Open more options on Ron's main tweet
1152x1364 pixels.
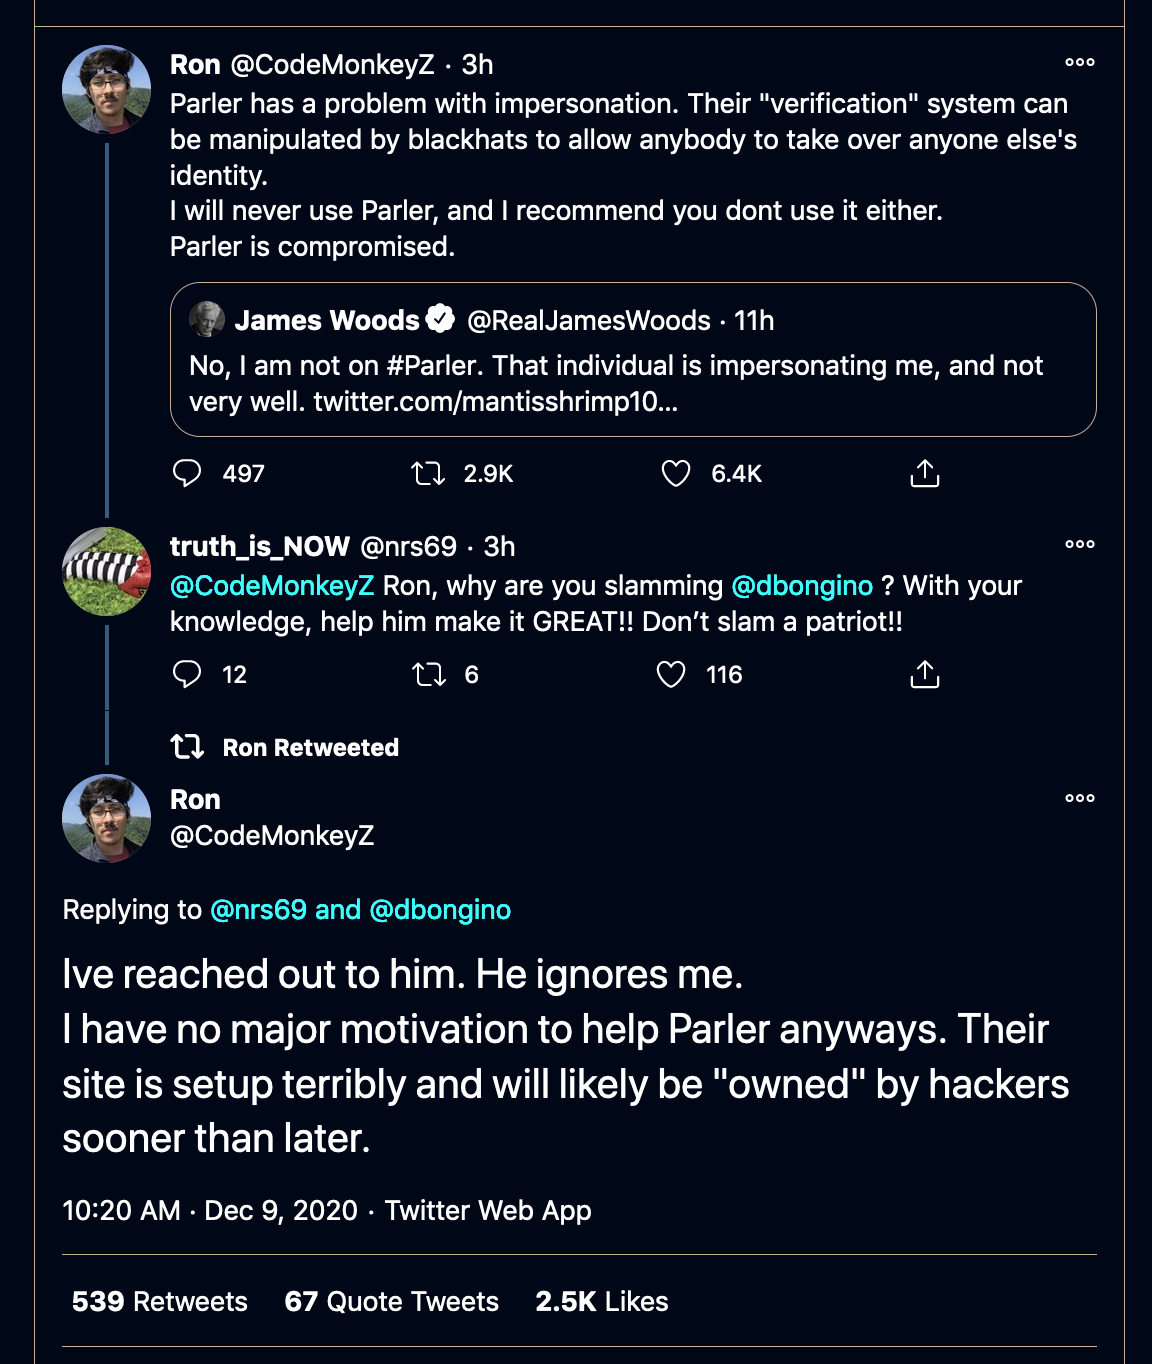[x=1080, y=798]
